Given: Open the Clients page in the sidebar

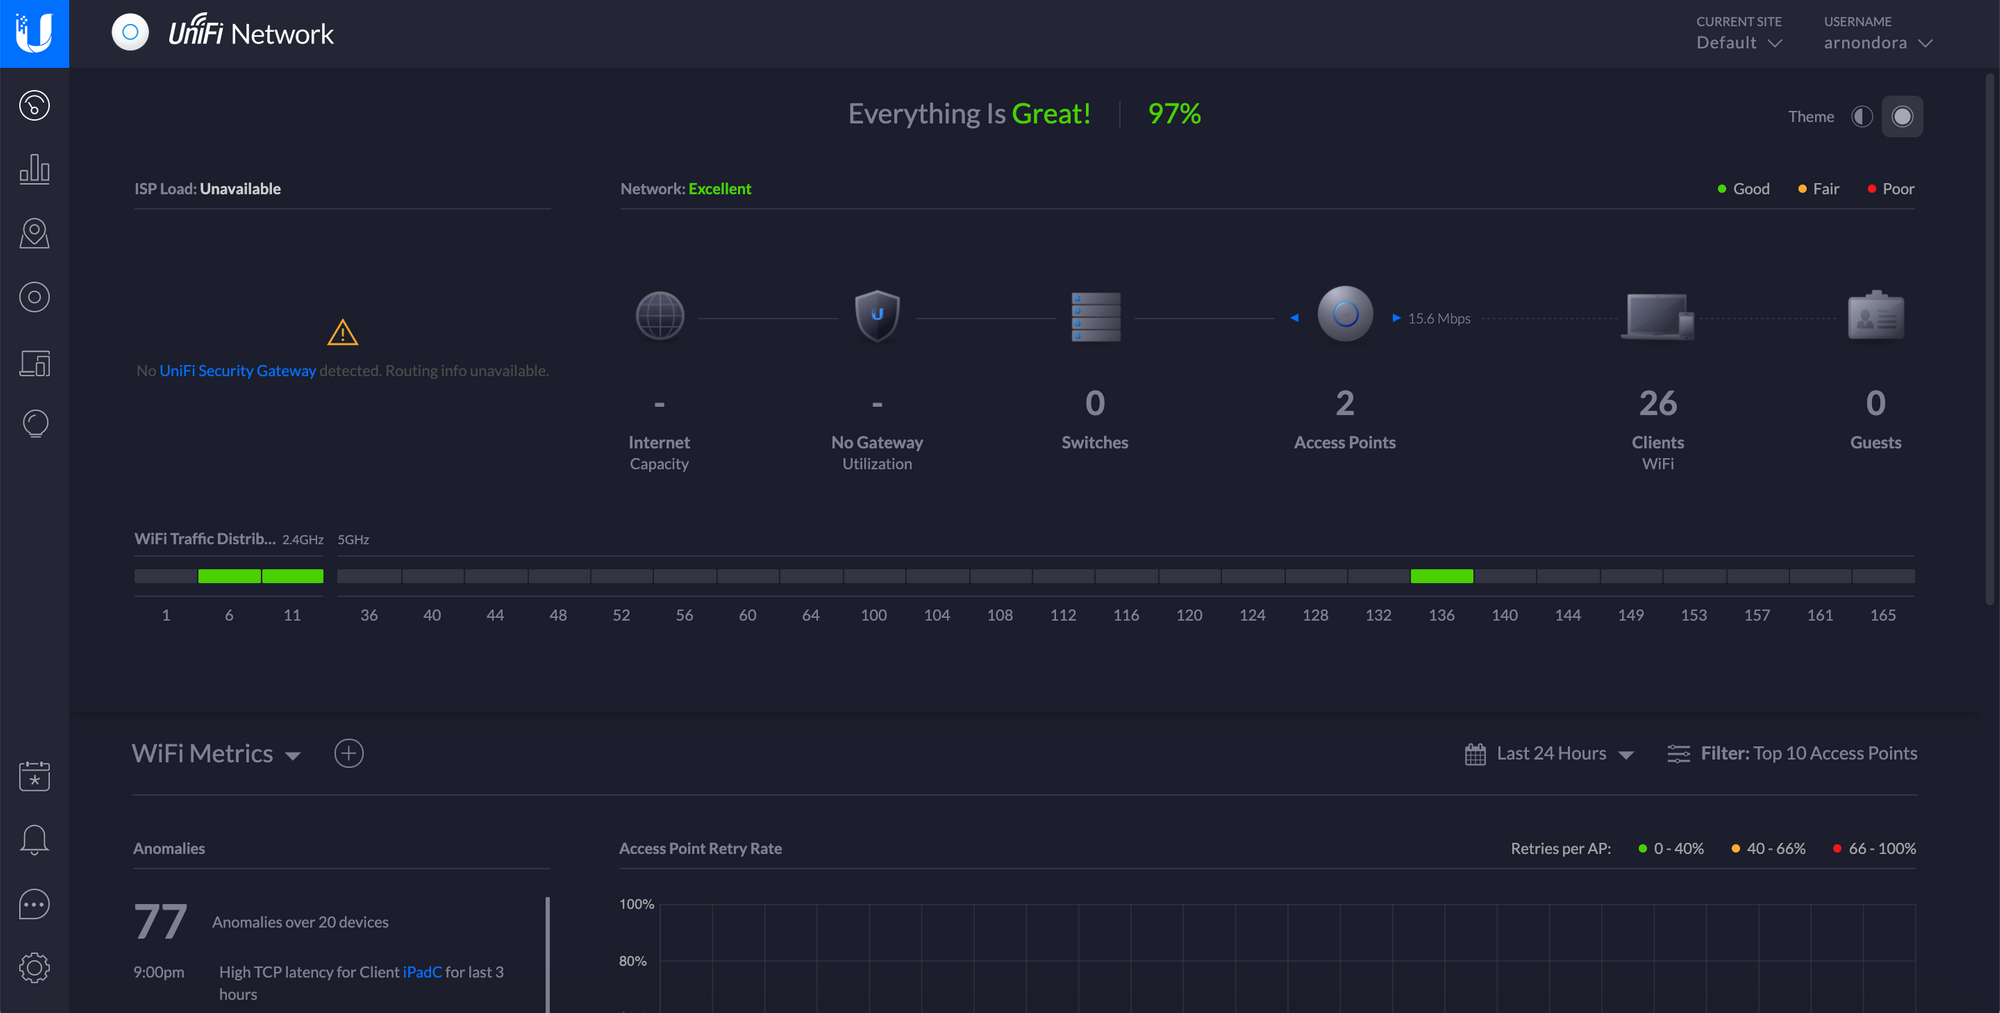Looking at the screenshot, I should tap(34, 363).
